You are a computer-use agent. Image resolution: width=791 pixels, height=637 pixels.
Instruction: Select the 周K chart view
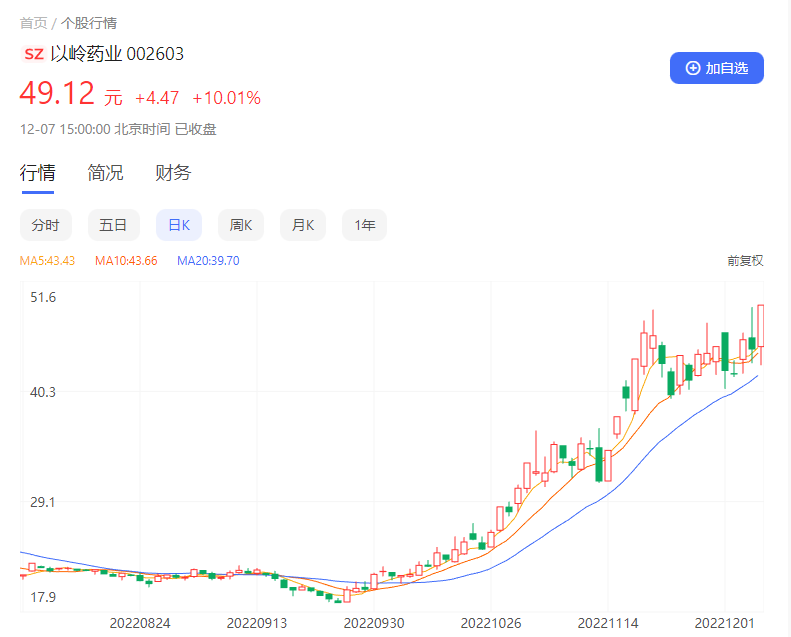[x=241, y=225]
